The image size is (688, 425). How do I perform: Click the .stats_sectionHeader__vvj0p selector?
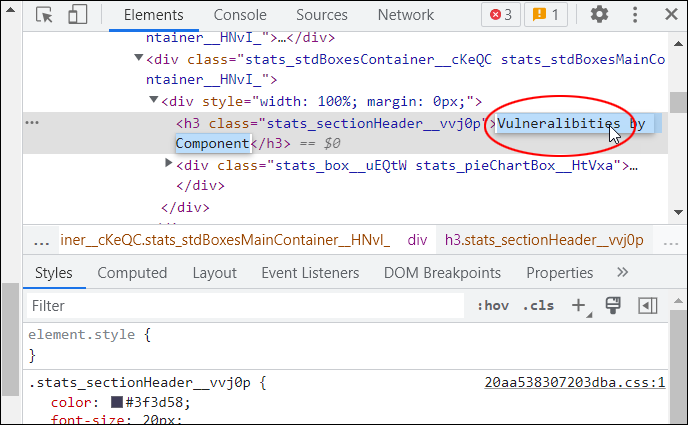[140, 383]
